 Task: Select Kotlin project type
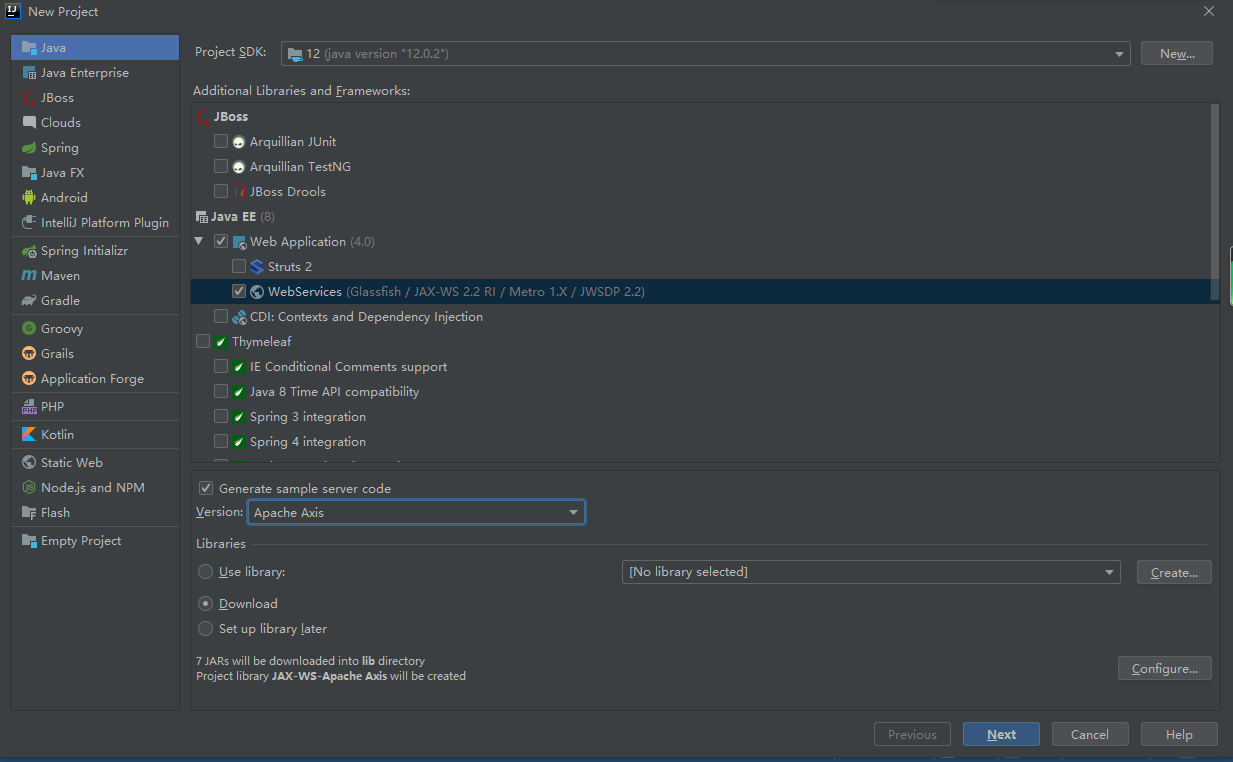click(95, 434)
